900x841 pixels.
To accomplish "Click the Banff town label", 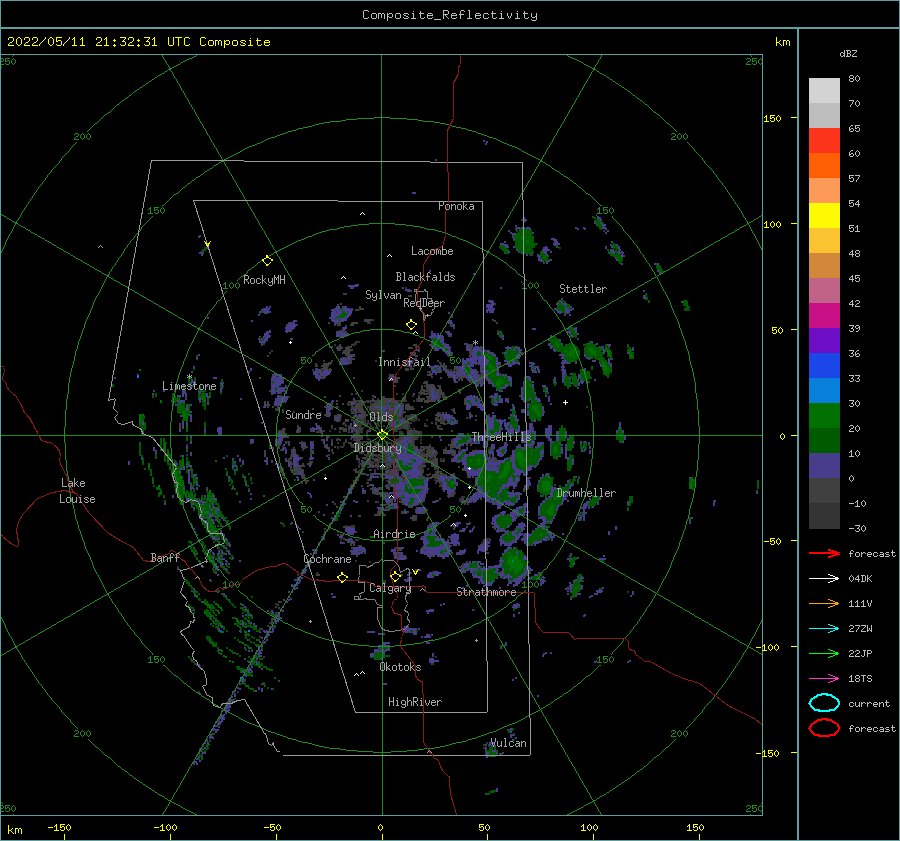I will pos(165,557).
